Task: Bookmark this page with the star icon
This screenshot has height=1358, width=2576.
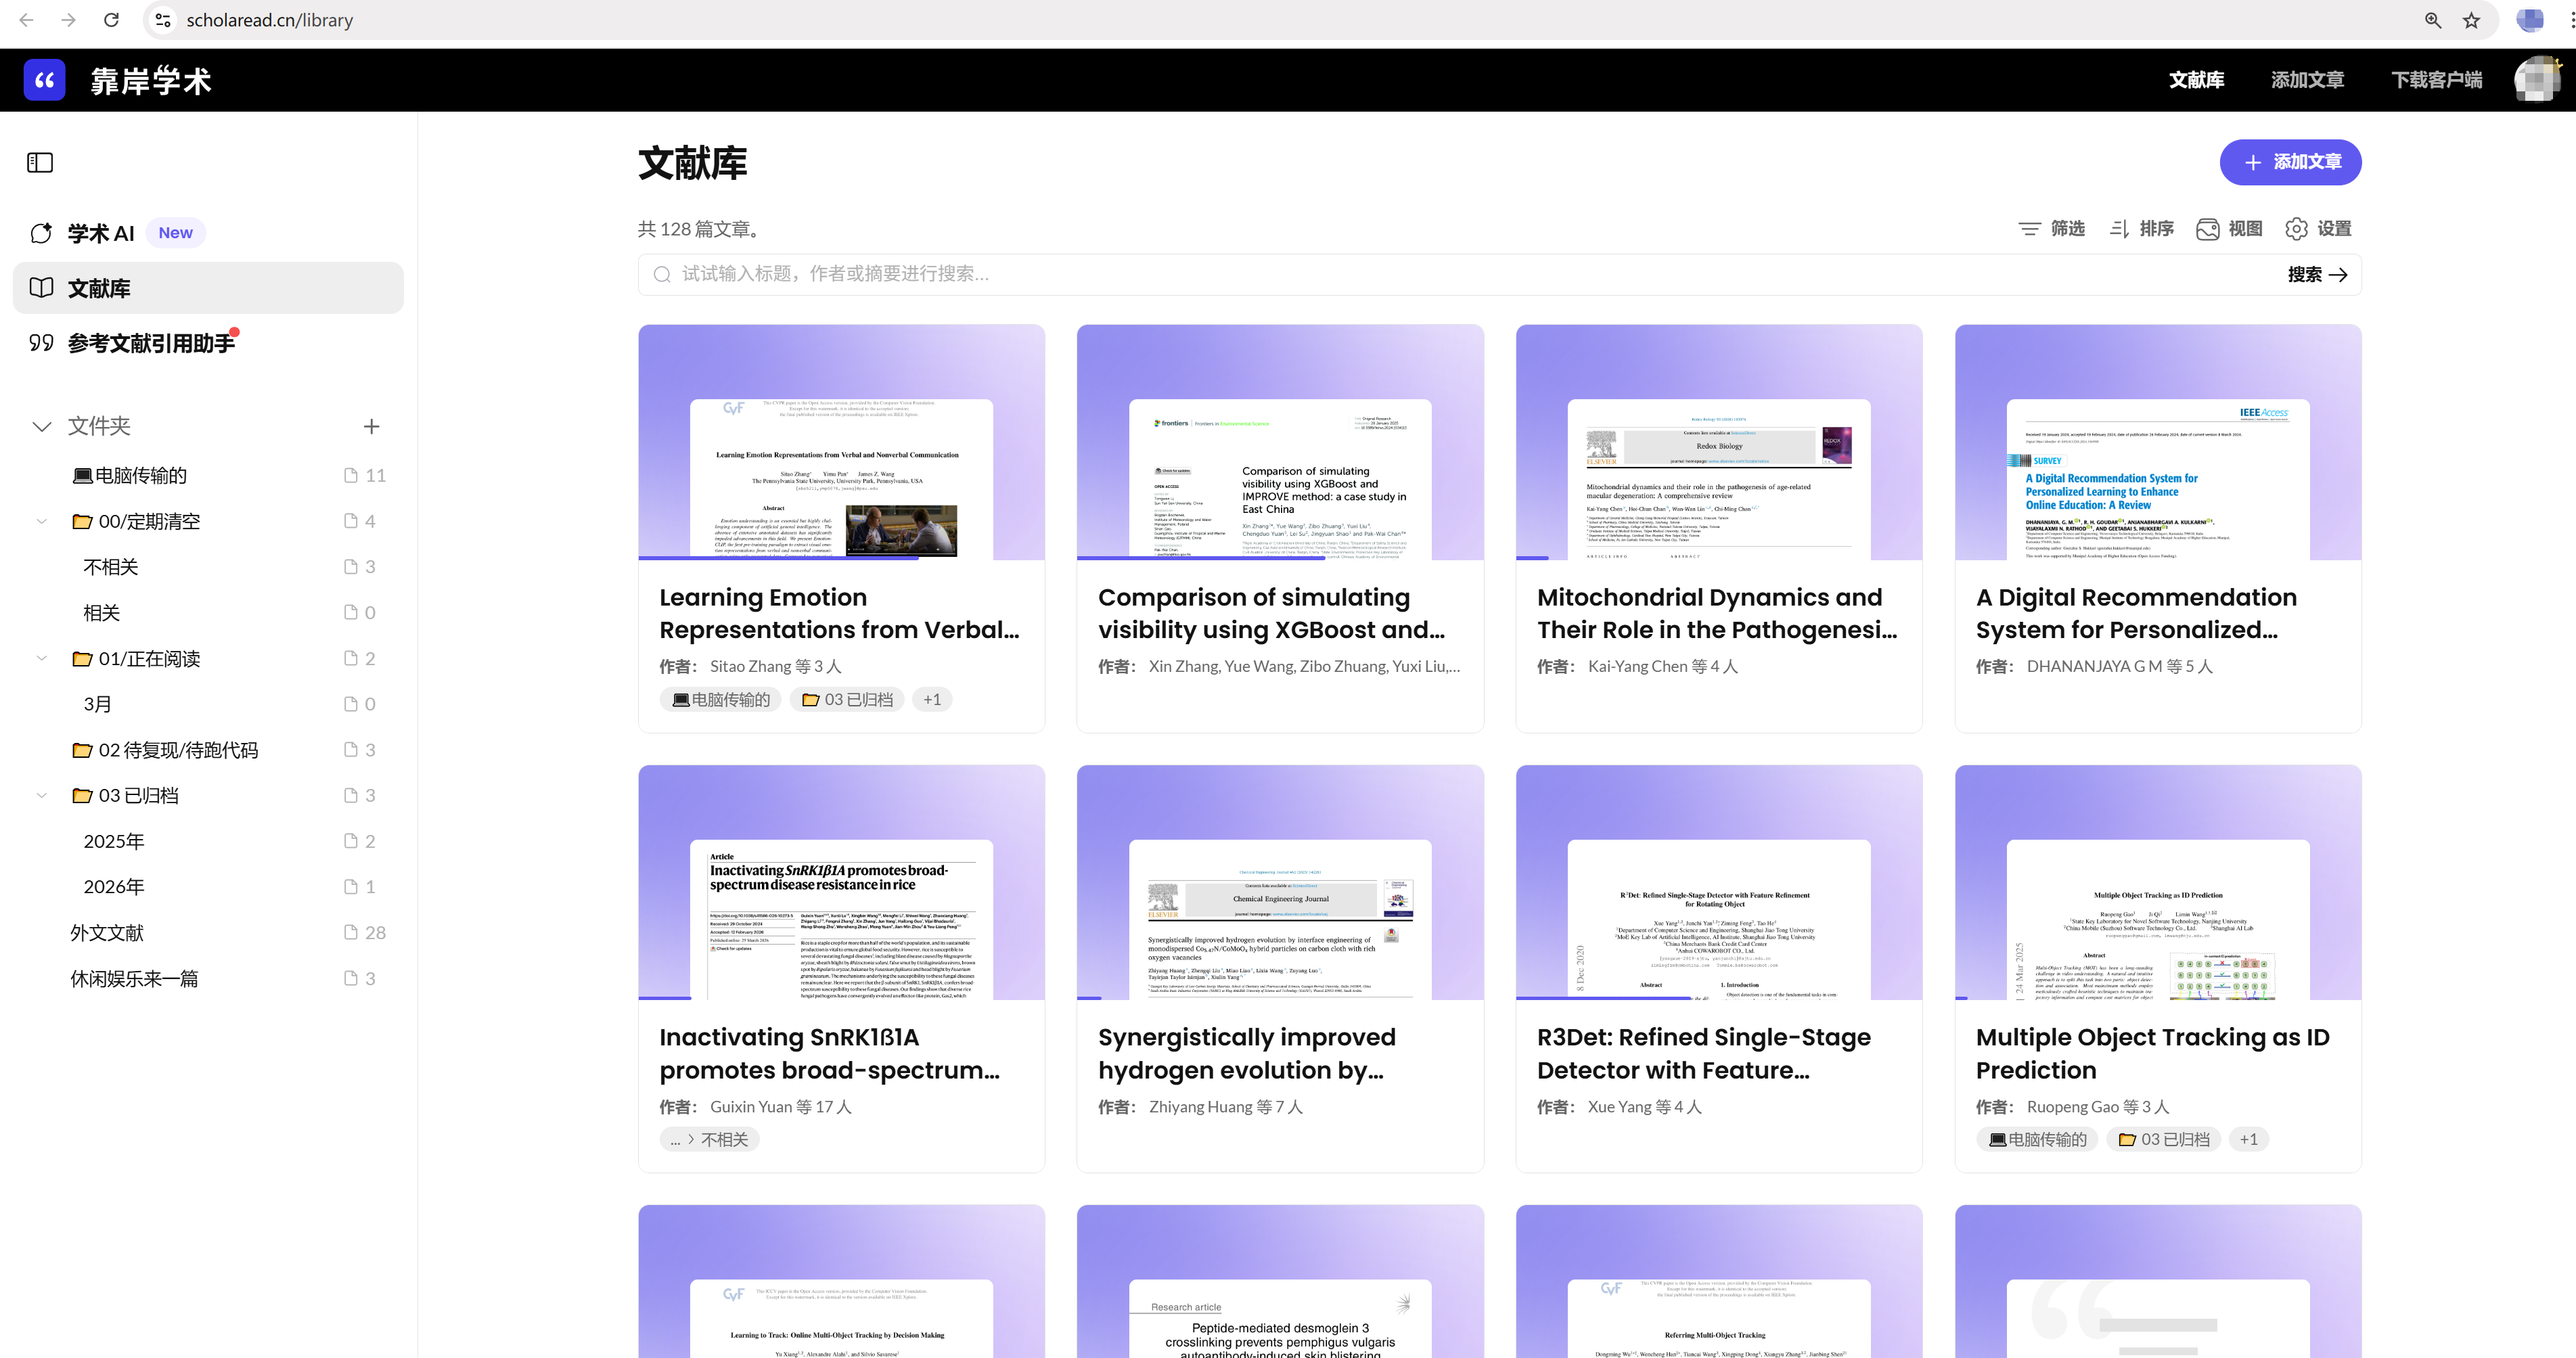Action: click(x=2471, y=20)
